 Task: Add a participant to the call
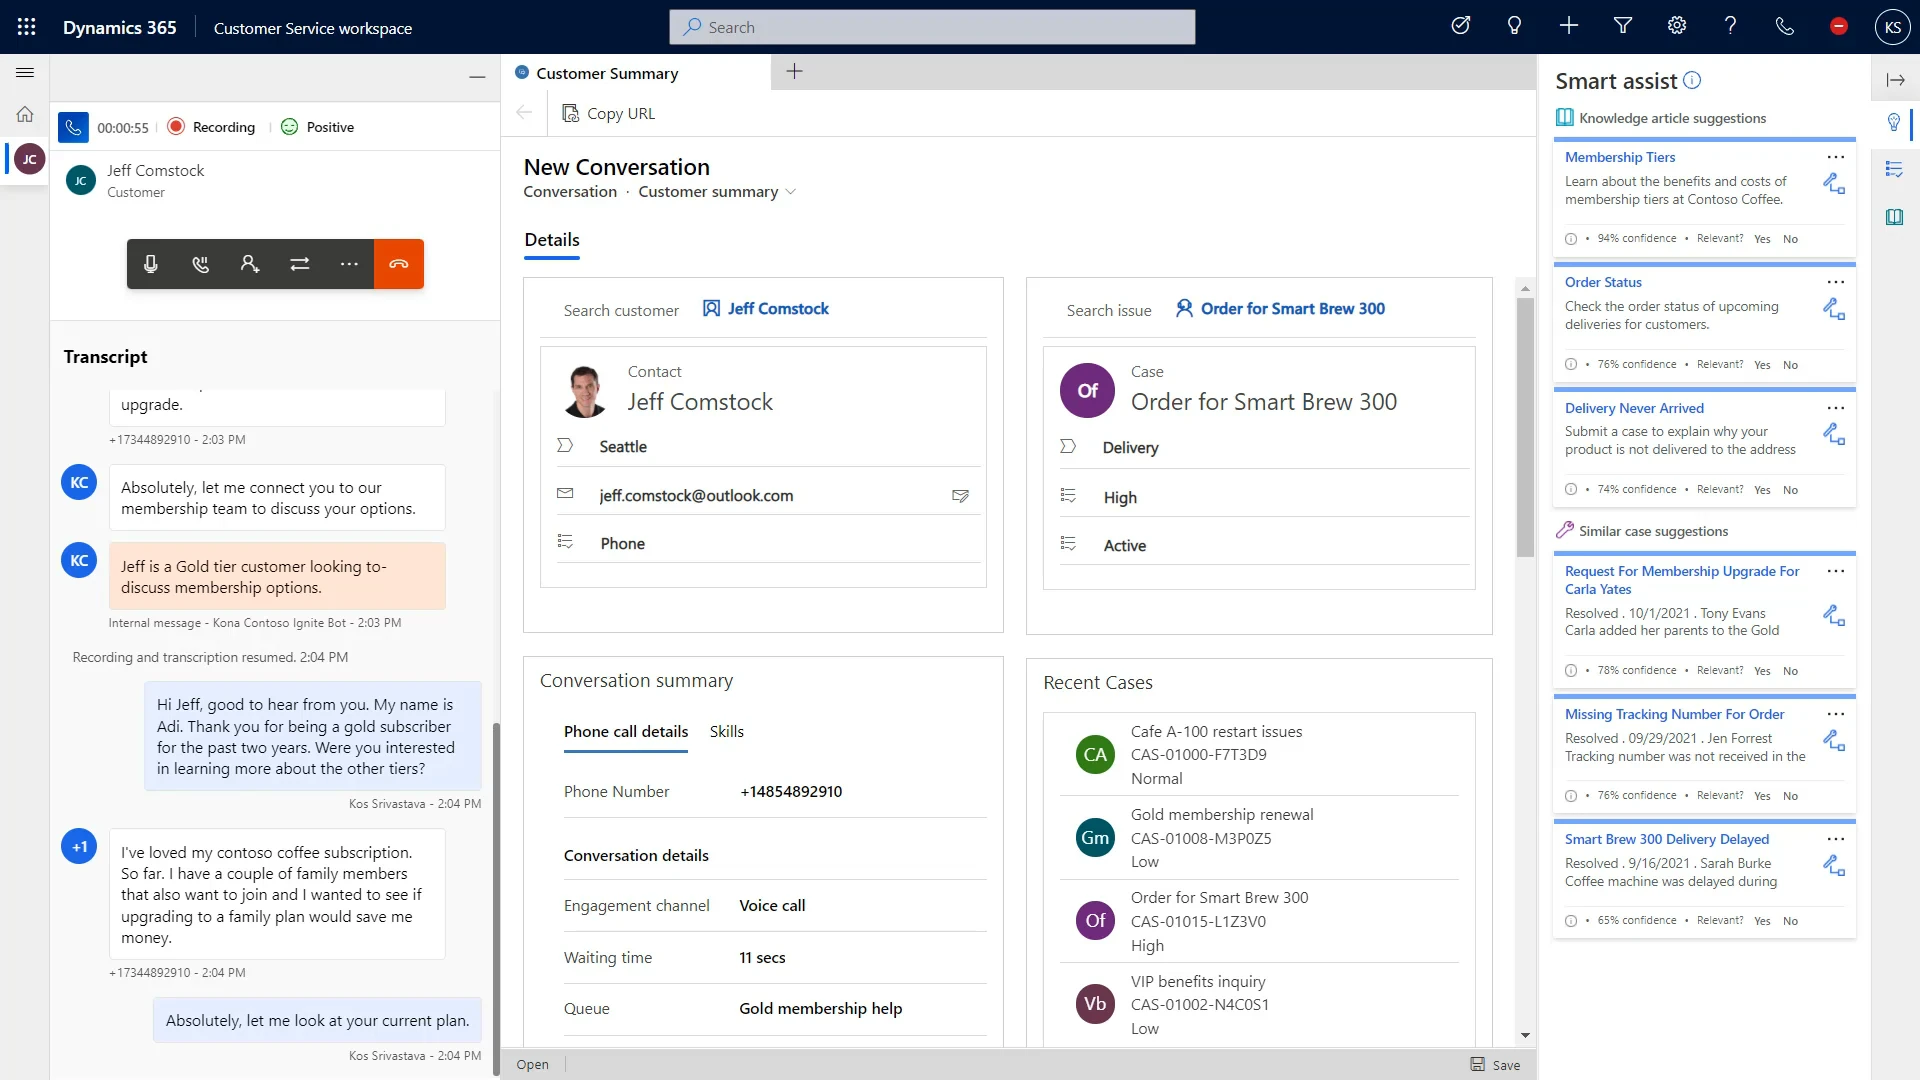[249, 264]
